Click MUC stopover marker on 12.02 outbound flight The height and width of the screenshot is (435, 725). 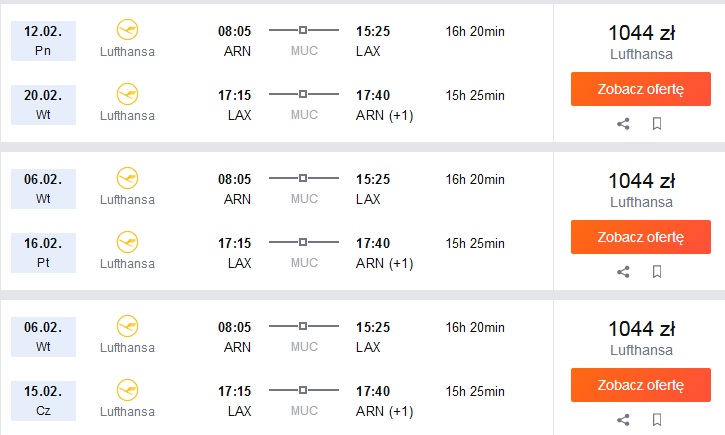303,30
